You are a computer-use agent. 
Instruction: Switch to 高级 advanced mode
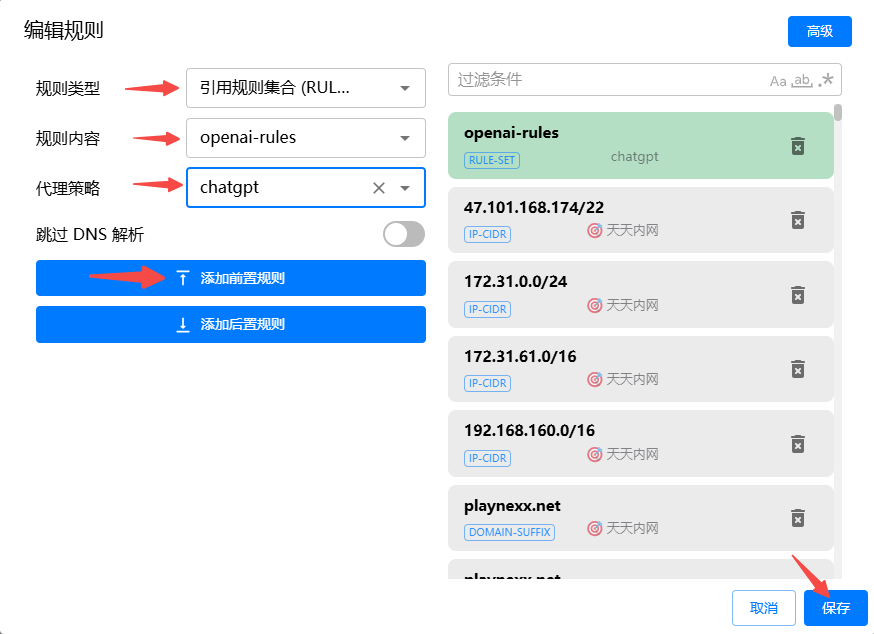click(819, 31)
